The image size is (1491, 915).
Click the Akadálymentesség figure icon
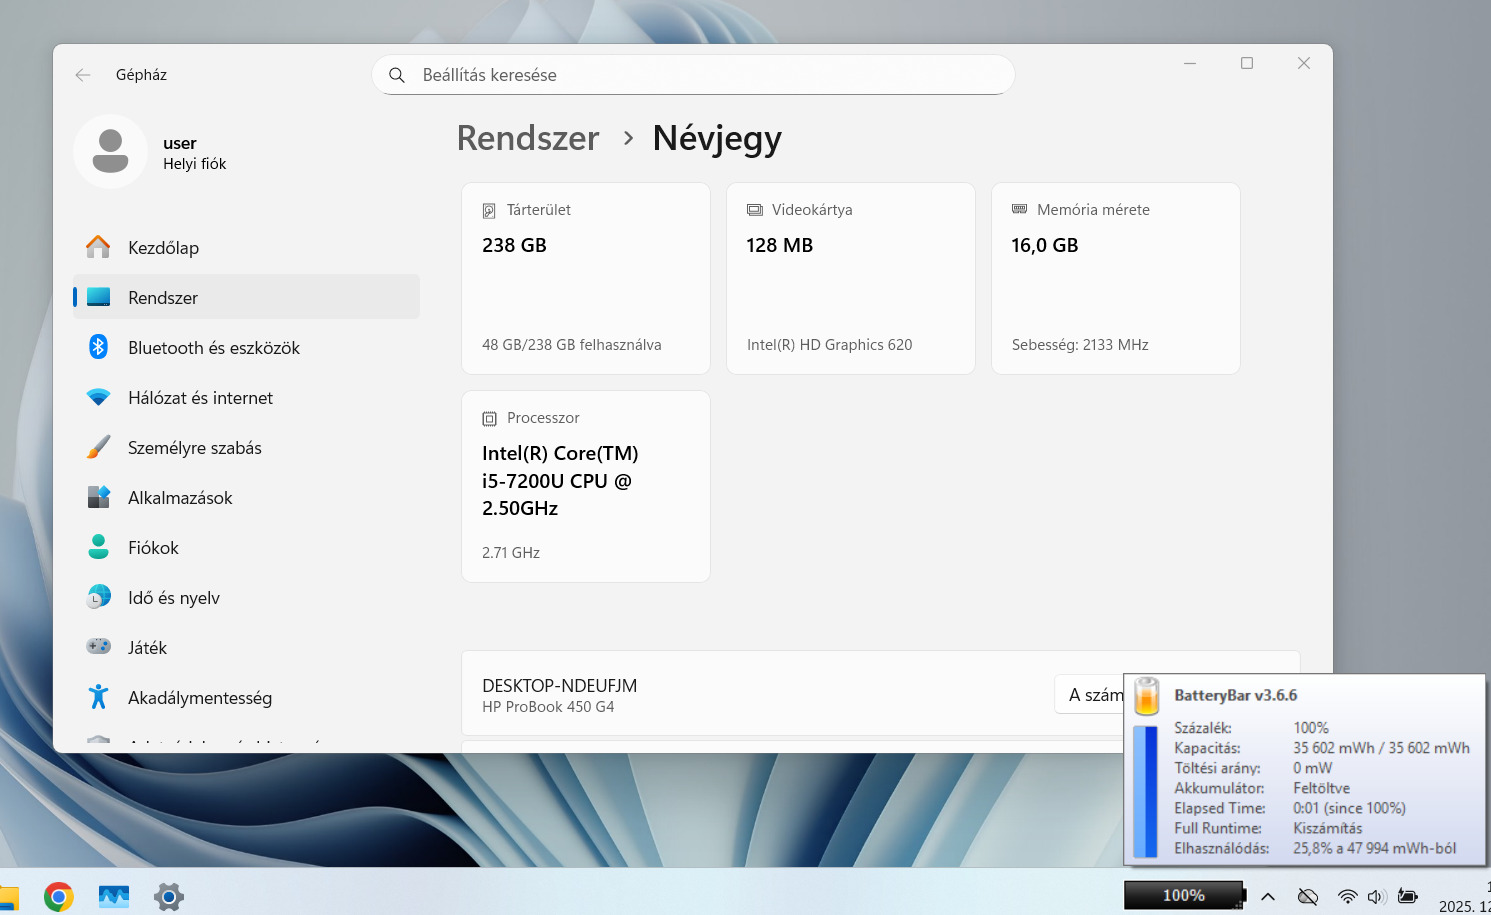[98, 696]
